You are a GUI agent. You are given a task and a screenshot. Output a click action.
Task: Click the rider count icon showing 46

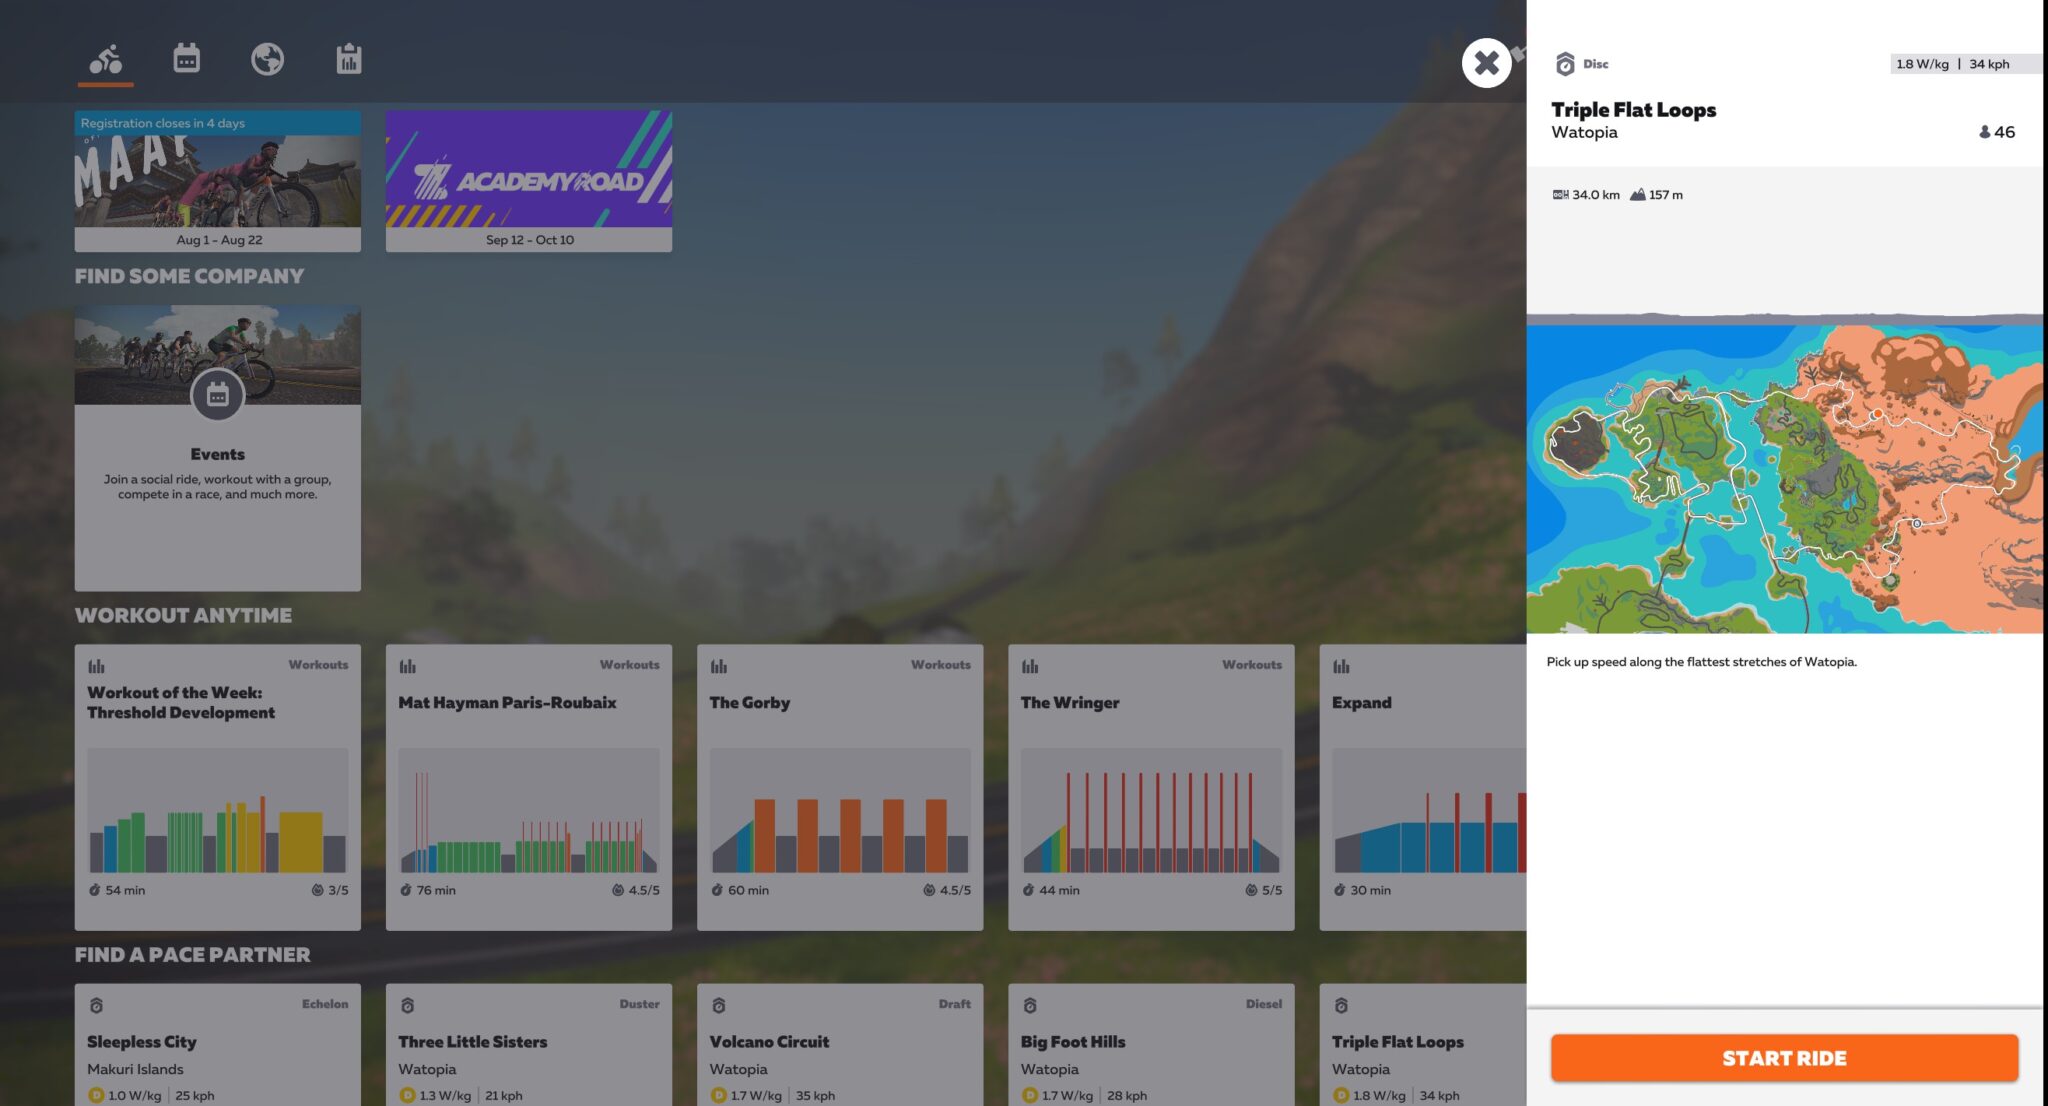pos(1987,131)
